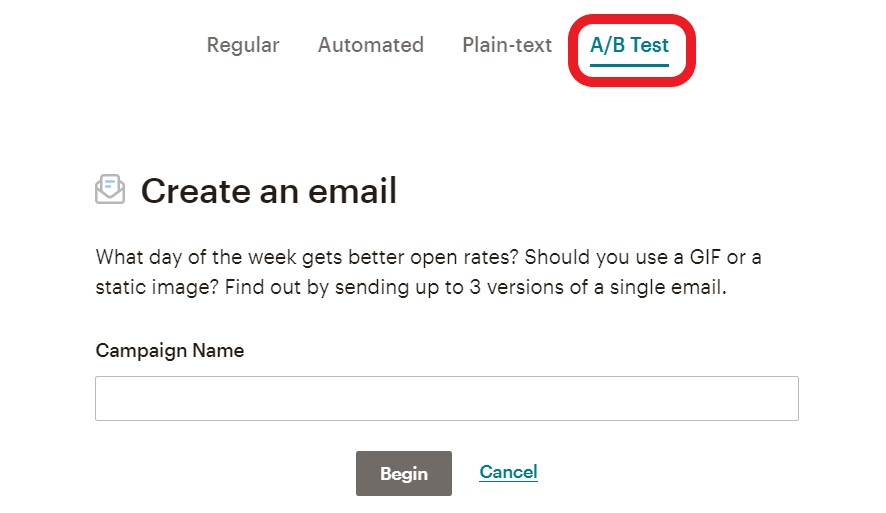This screenshot has height=513, width=886.
Task: Click the word "email" in the page heading
Action: click(x=353, y=190)
